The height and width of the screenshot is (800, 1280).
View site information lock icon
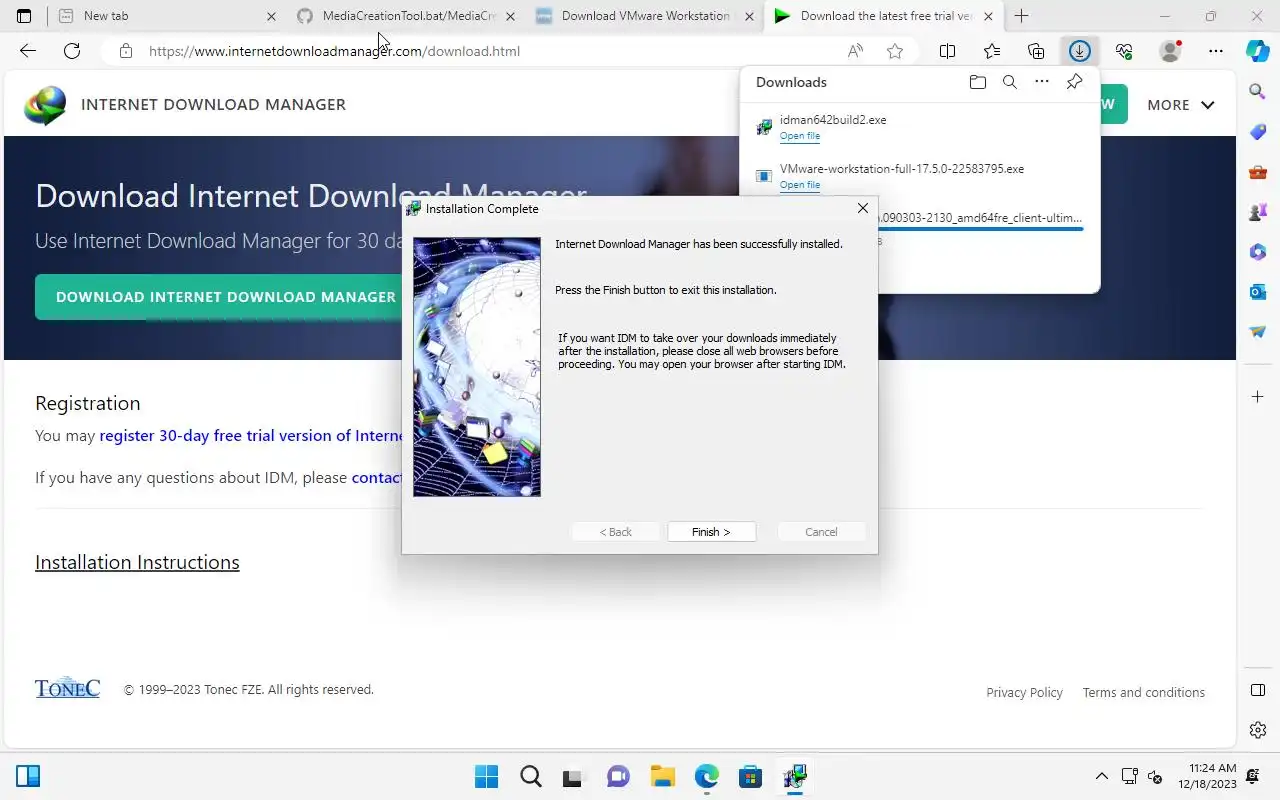(x=126, y=51)
